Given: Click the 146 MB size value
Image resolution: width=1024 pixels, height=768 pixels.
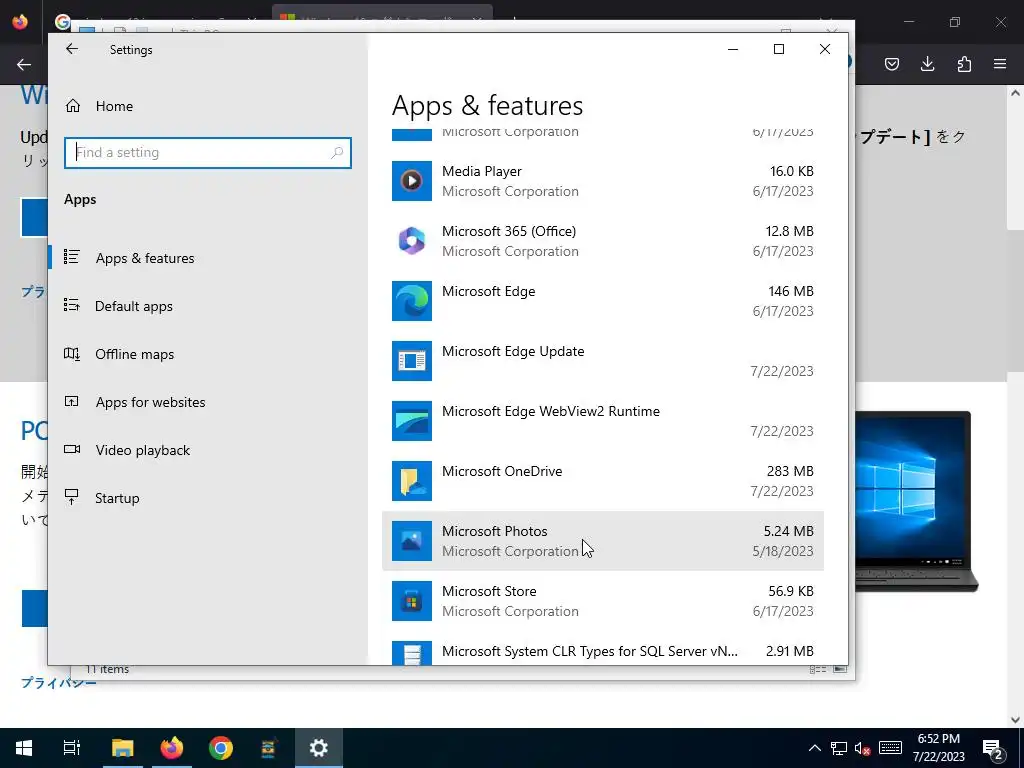Looking at the screenshot, I should (790, 291).
